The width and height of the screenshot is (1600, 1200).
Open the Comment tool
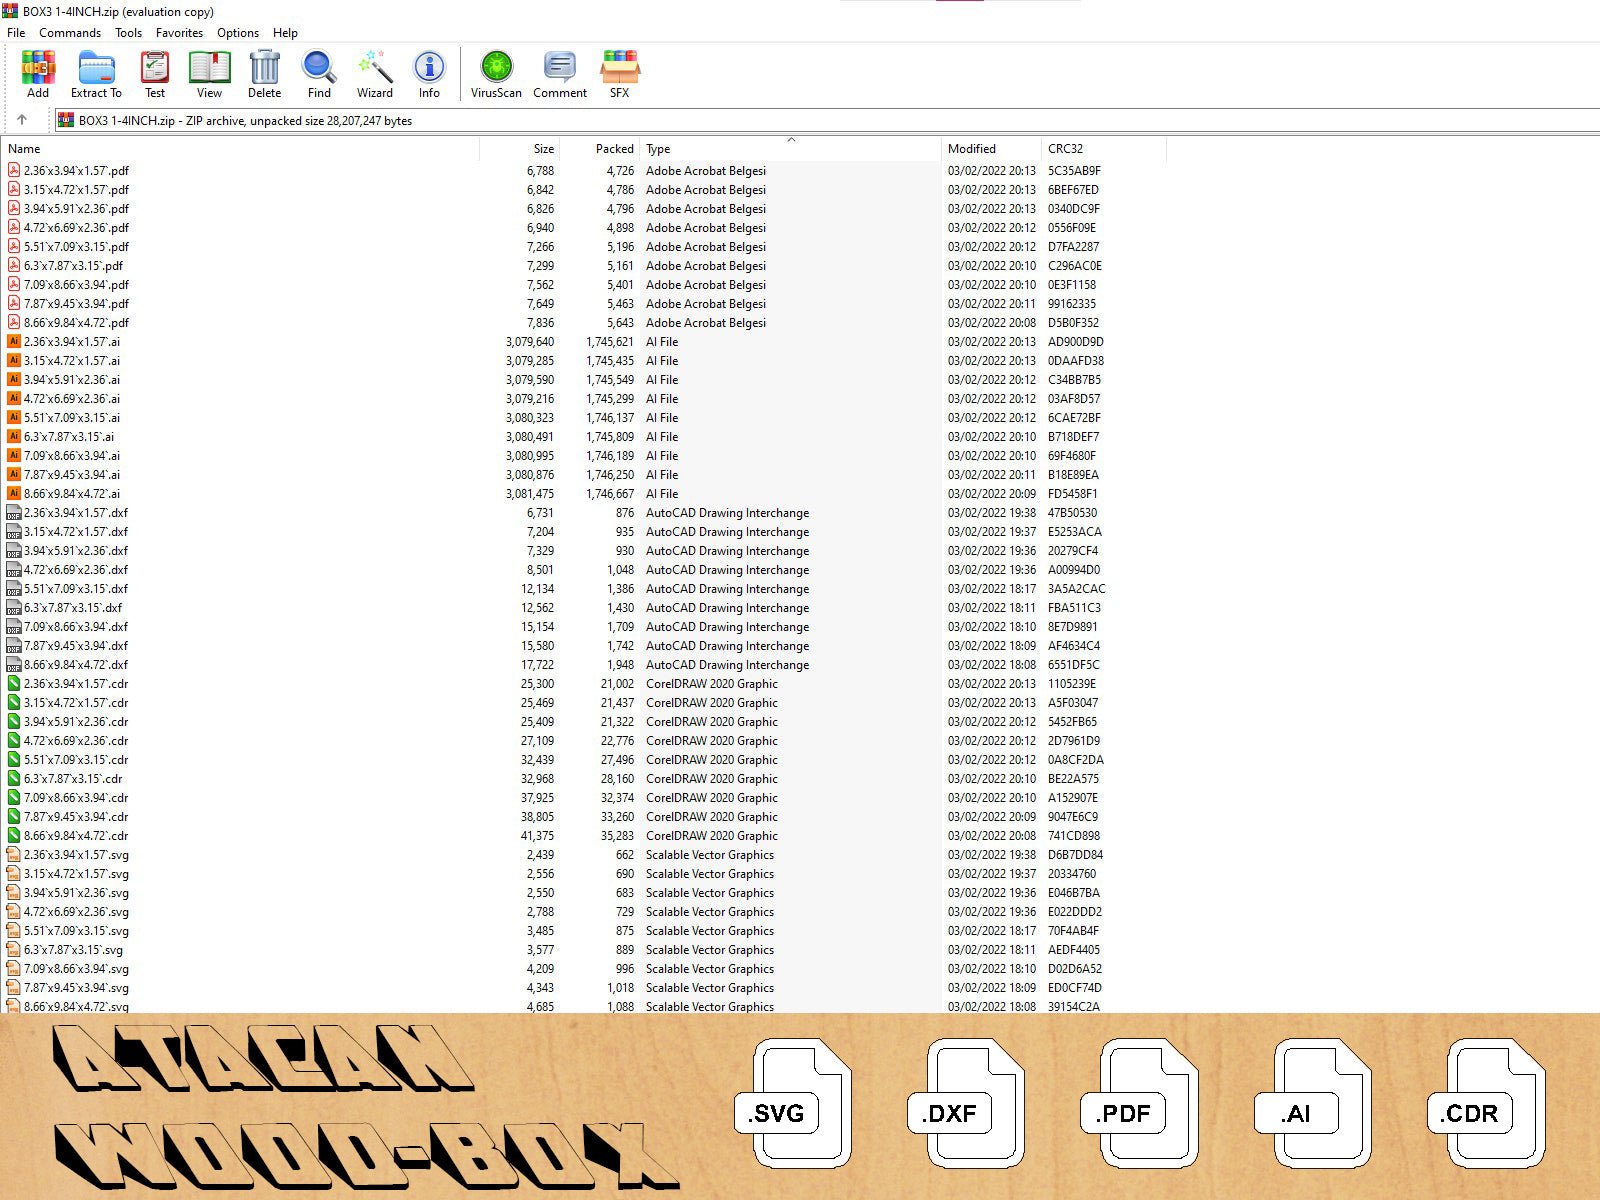[560, 74]
